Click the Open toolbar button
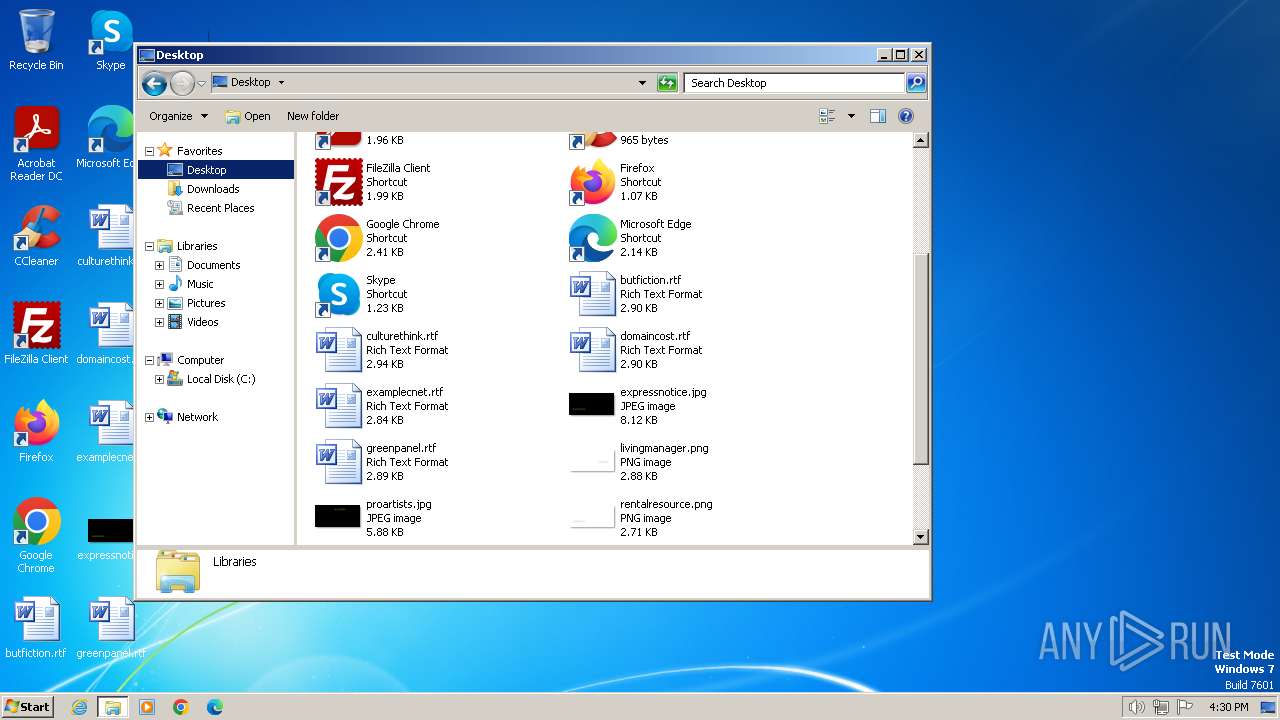 pyautogui.click(x=248, y=116)
